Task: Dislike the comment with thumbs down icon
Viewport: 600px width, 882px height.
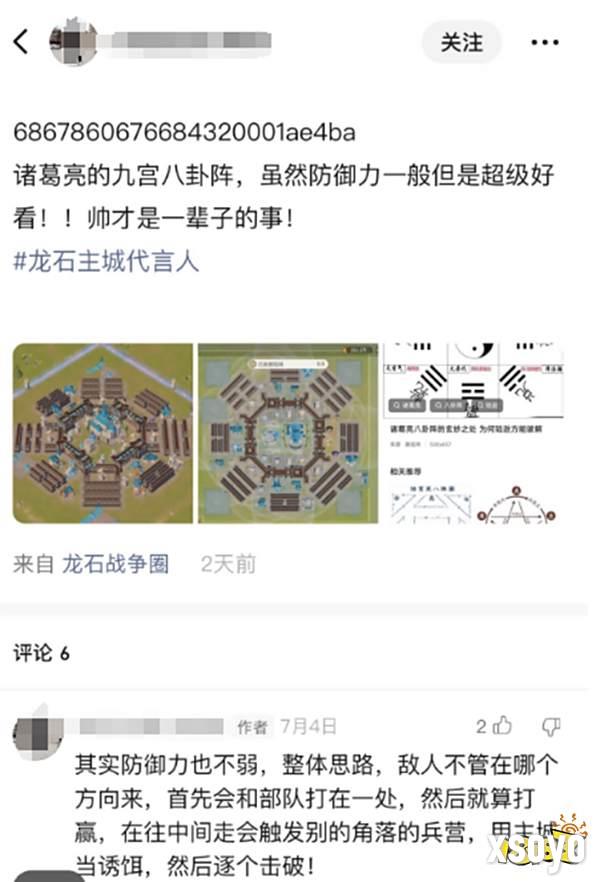Action: [551, 727]
